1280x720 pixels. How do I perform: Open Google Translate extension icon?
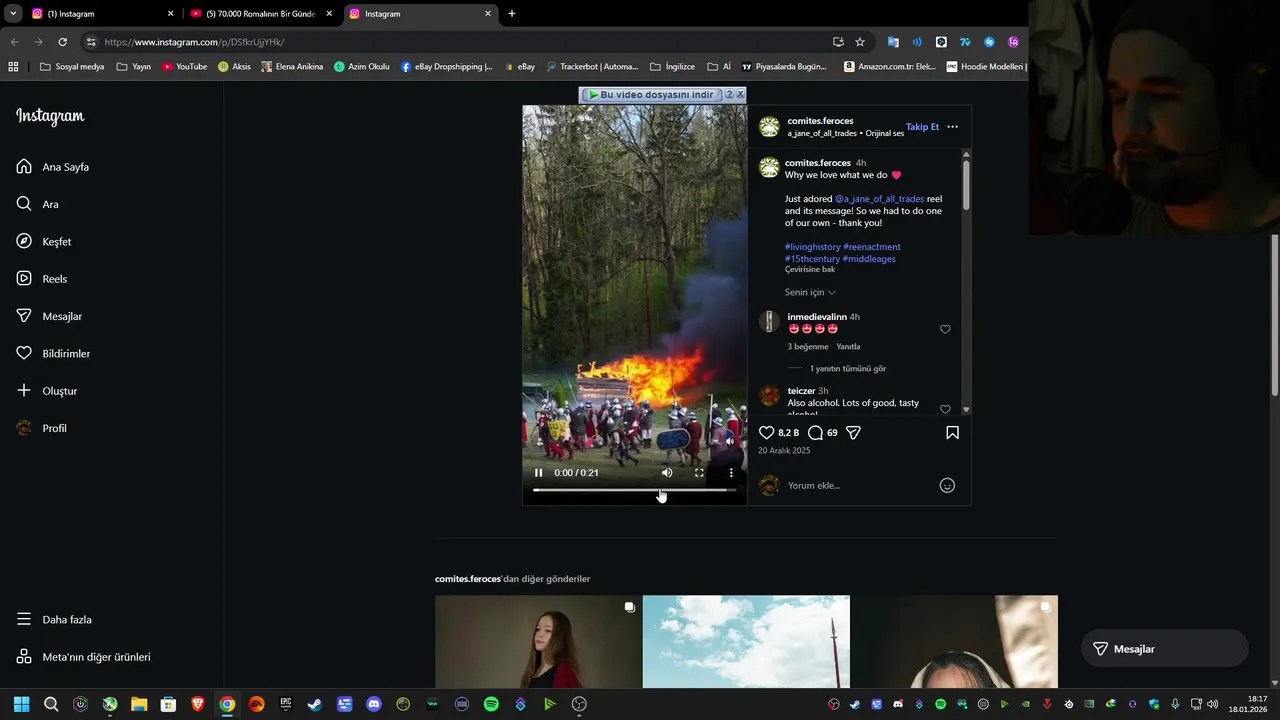pos(893,42)
